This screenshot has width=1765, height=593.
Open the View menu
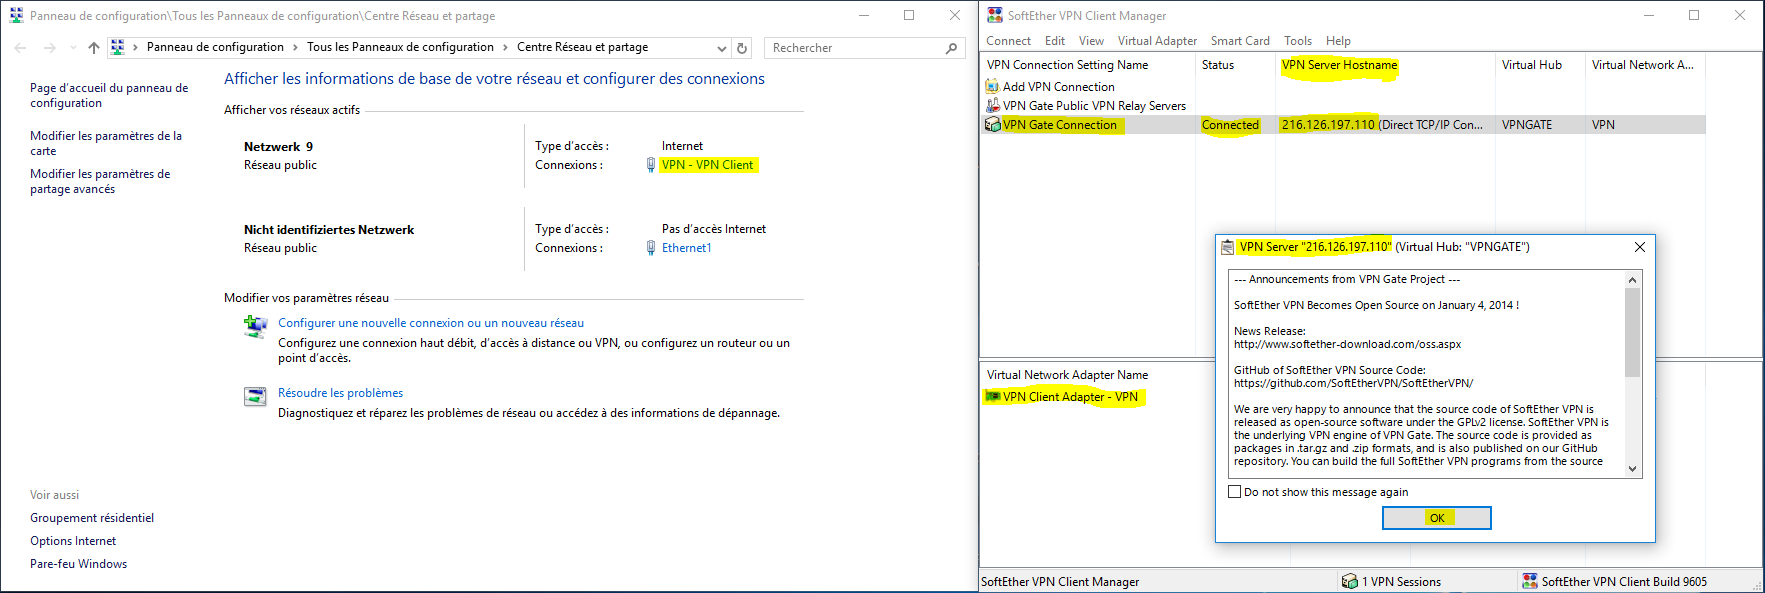pyautogui.click(x=1091, y=41)
